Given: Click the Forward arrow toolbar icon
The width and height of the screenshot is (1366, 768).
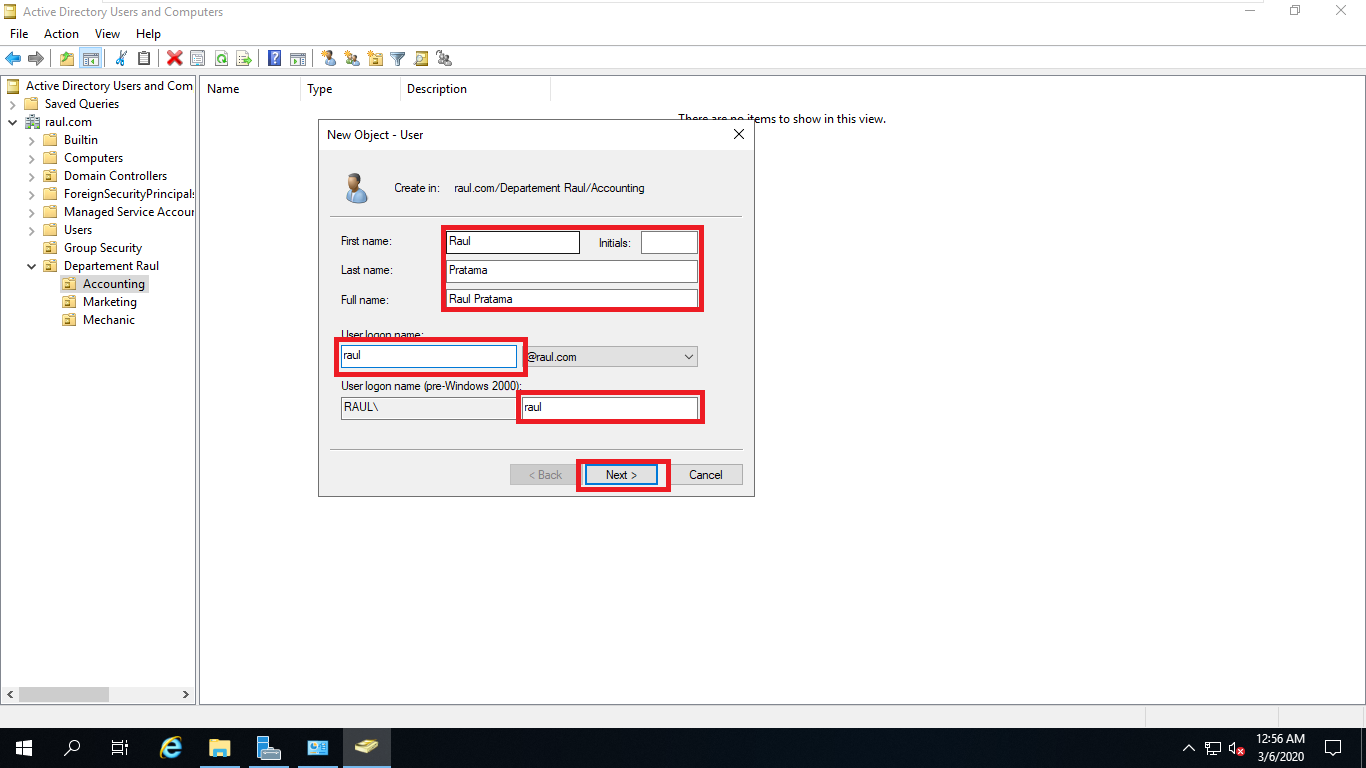Looking at the screenshot, I should 36,59.
